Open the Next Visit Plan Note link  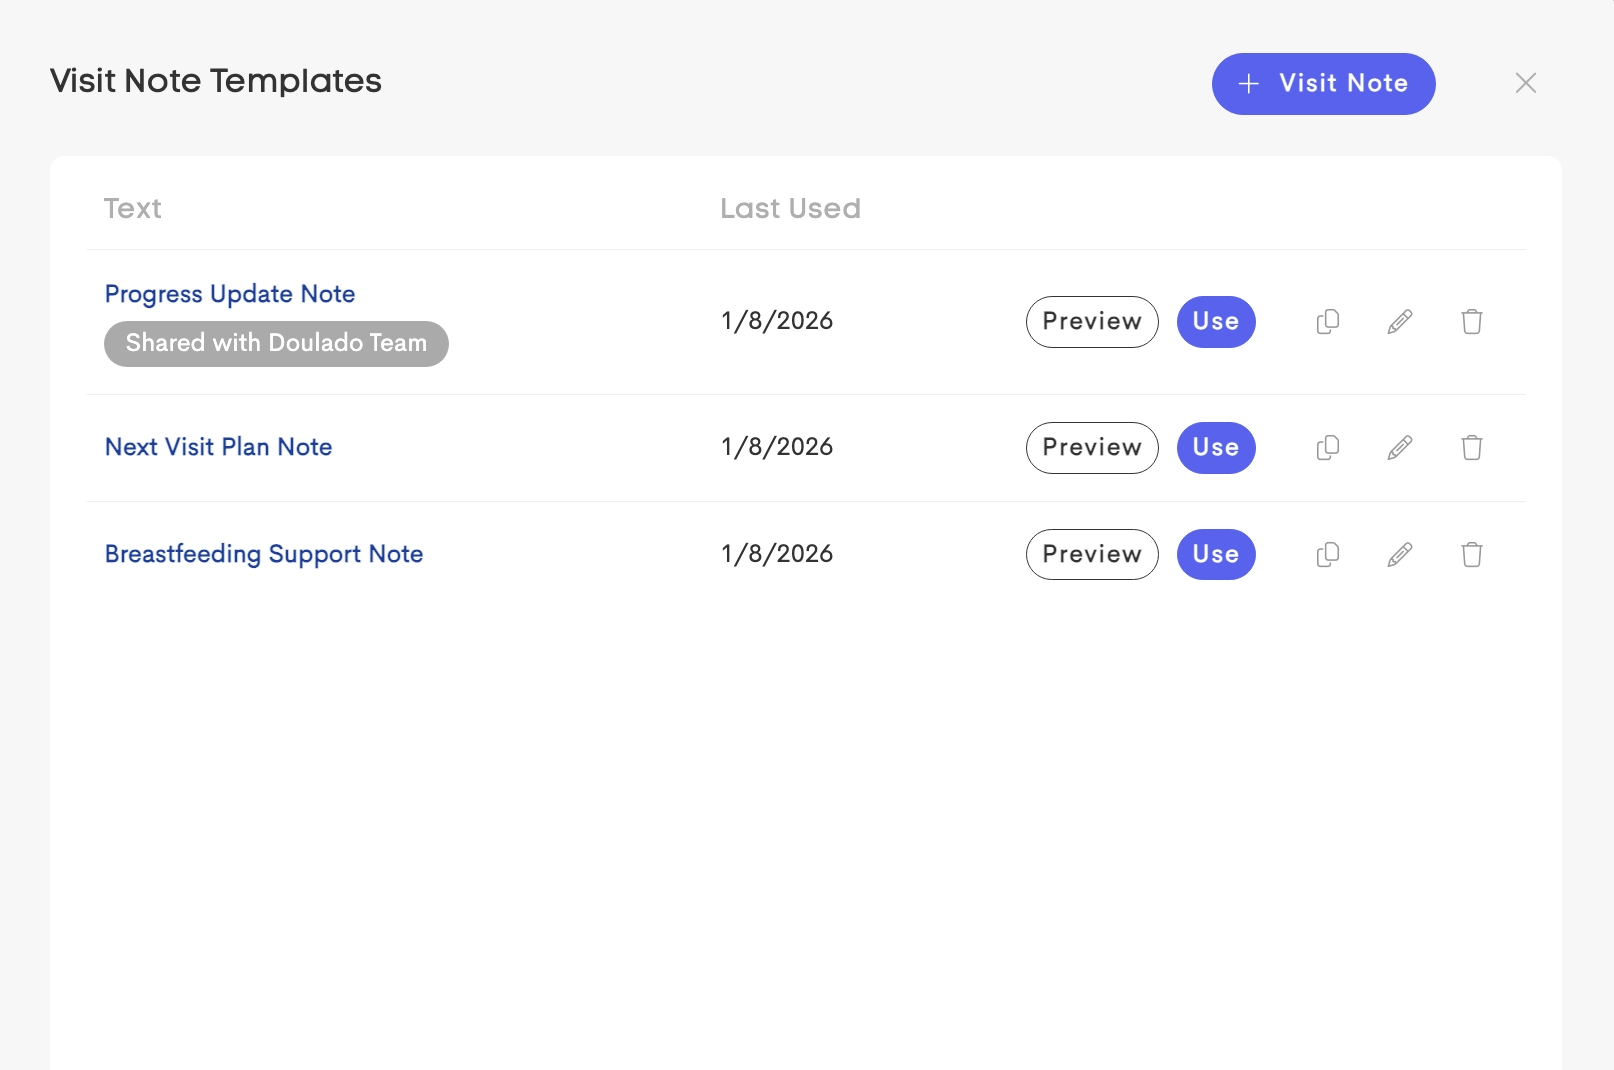(218, 447)
